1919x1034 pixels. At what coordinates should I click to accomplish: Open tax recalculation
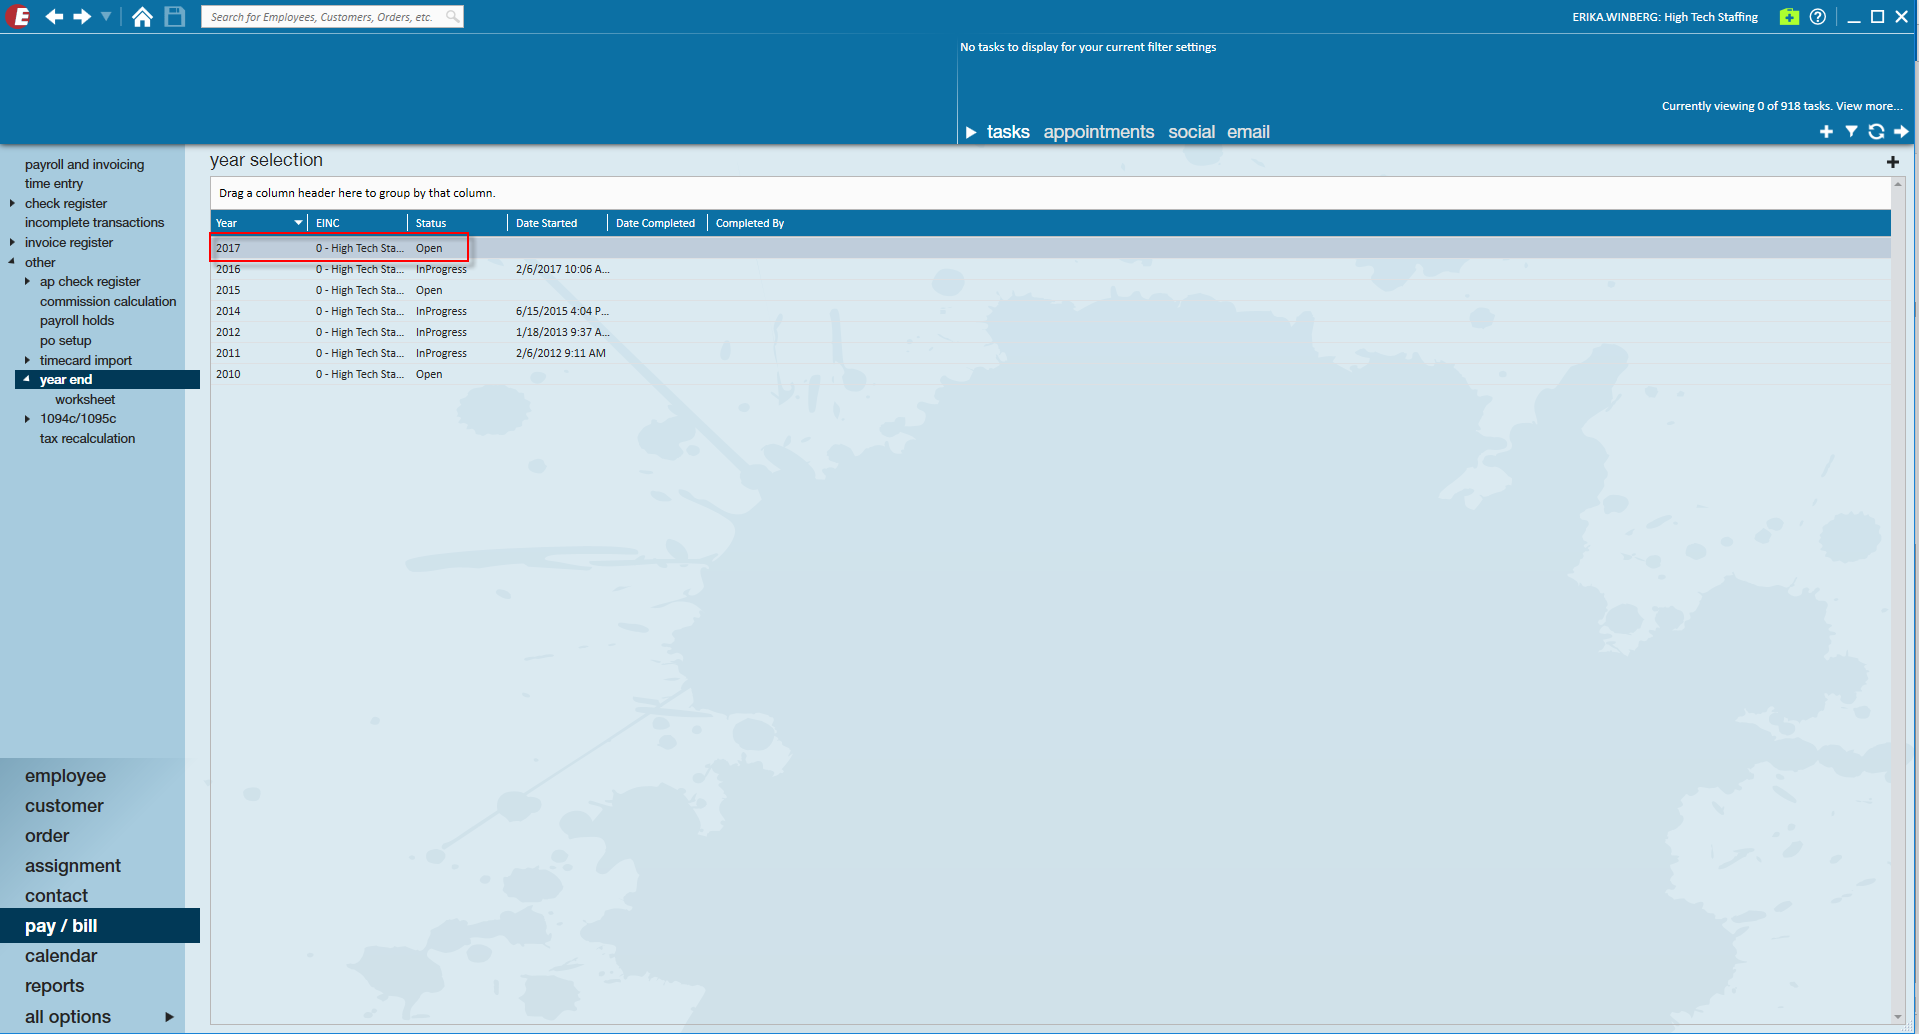click(x=87, y=439)
